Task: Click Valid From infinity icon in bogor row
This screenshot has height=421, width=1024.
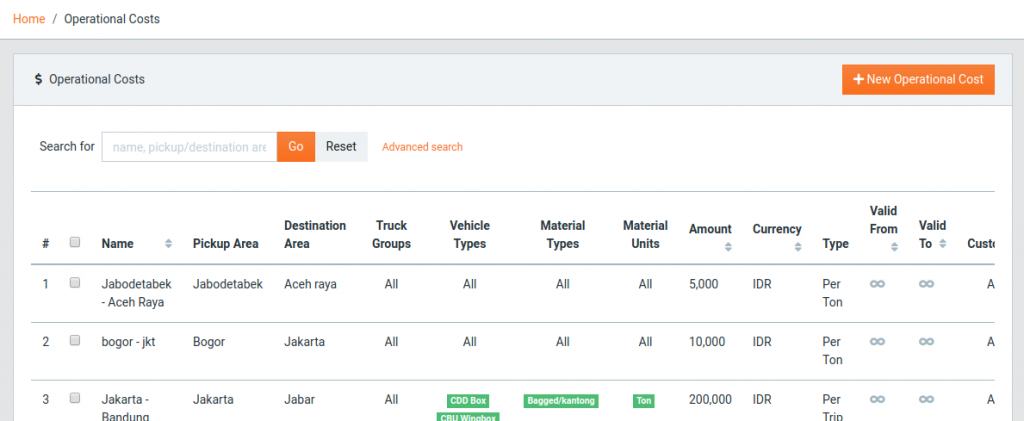Action: (877, 341)
